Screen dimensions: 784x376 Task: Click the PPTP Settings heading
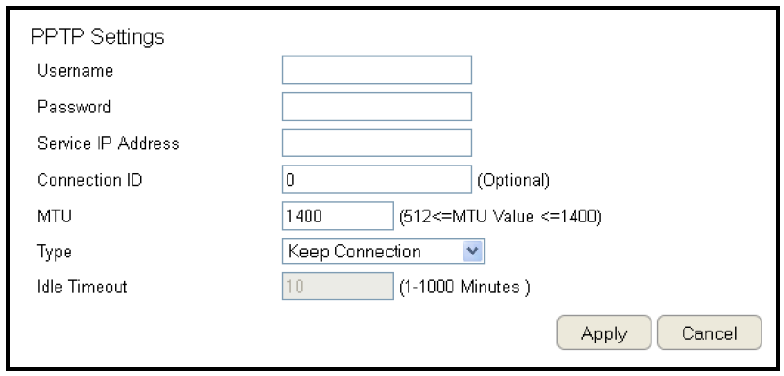click(x=98, y=37)
